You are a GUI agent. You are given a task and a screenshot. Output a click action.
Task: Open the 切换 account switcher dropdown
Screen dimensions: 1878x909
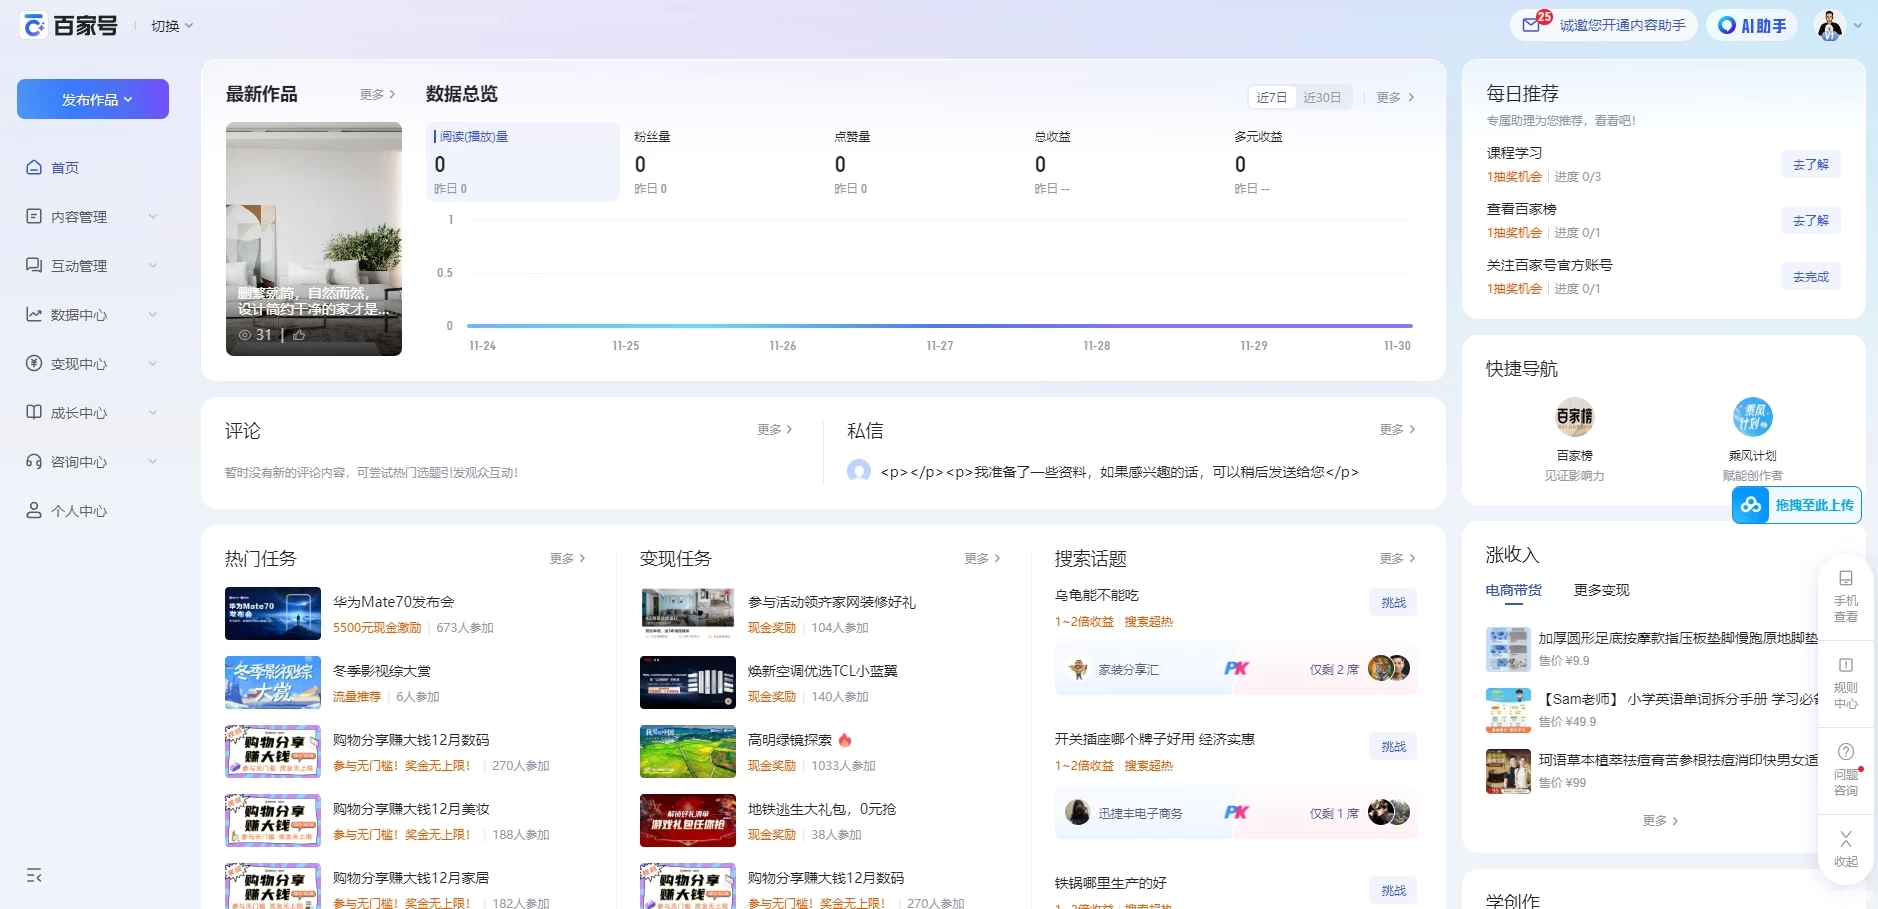point(170,25)
